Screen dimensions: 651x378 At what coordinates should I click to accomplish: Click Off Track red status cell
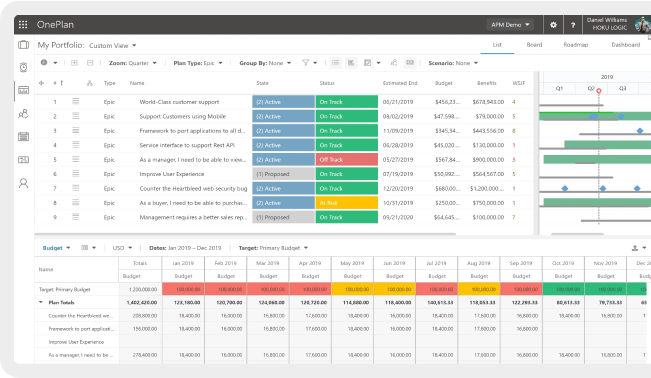(347, 160)
